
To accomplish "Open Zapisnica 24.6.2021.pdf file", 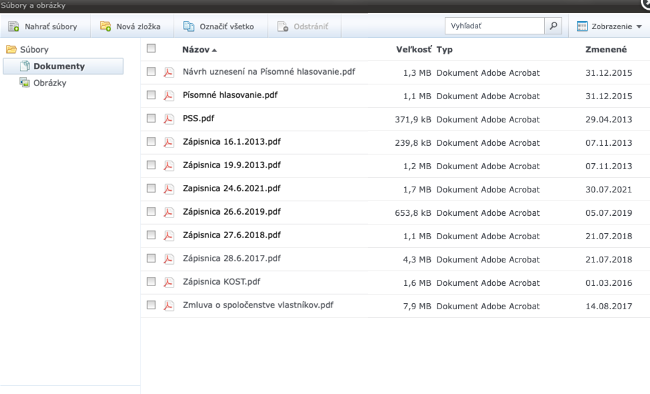I will [x=231, y=188].
